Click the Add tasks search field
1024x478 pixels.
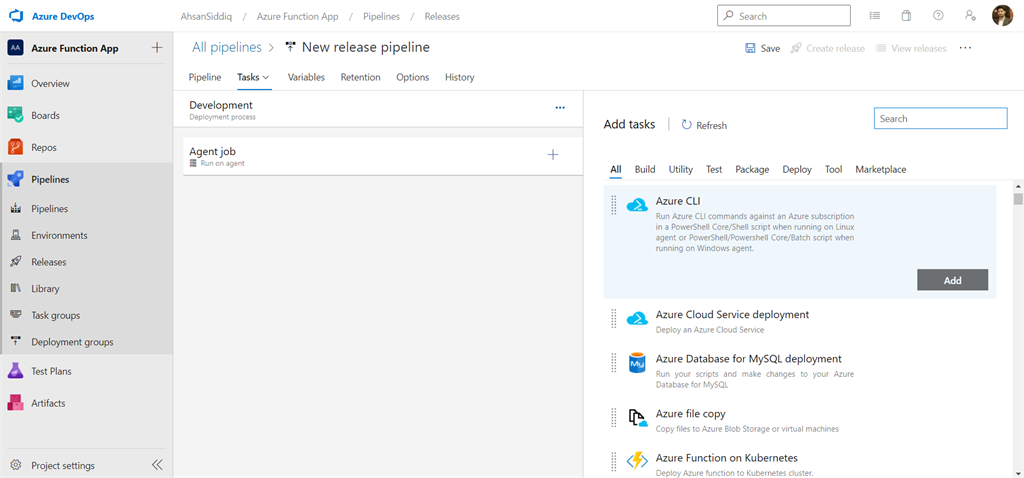(x=940, y=118)
